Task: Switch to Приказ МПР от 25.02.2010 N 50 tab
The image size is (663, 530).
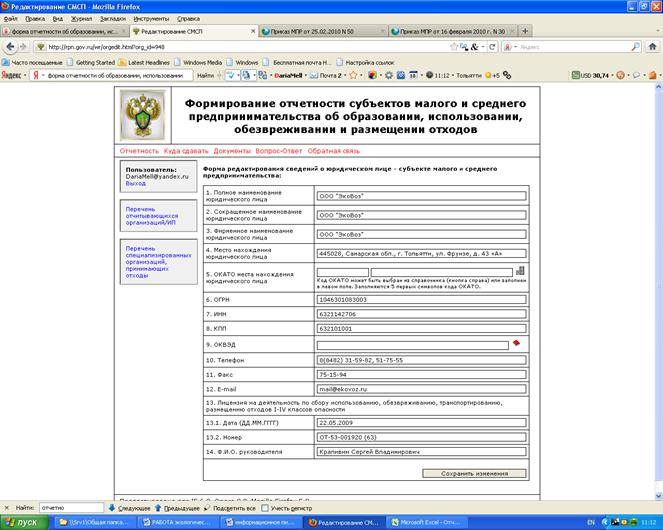Action: click(x=321, y=31)
